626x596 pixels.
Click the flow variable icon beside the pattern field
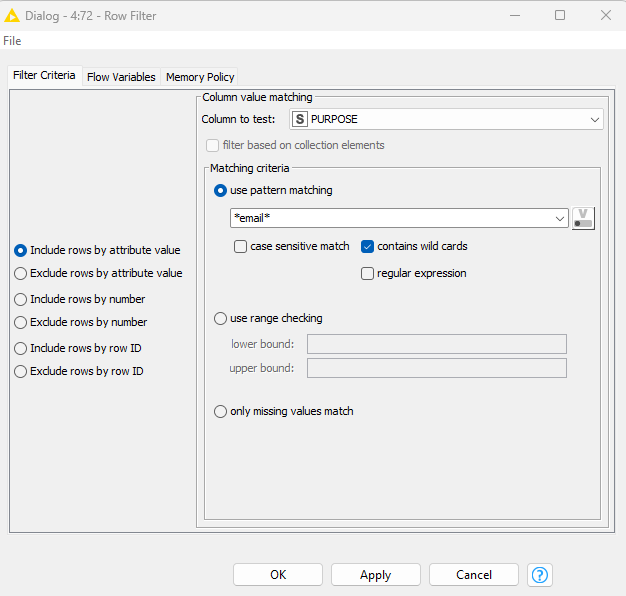pos(583,218)
